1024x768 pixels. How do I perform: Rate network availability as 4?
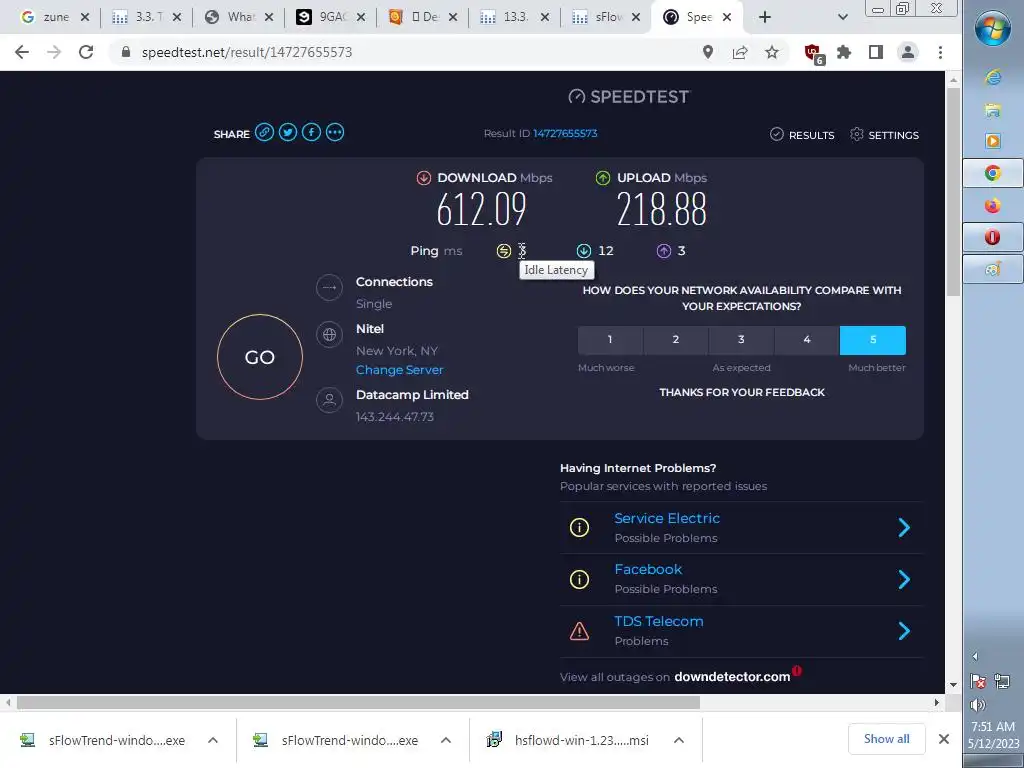(x=807, y=340)
